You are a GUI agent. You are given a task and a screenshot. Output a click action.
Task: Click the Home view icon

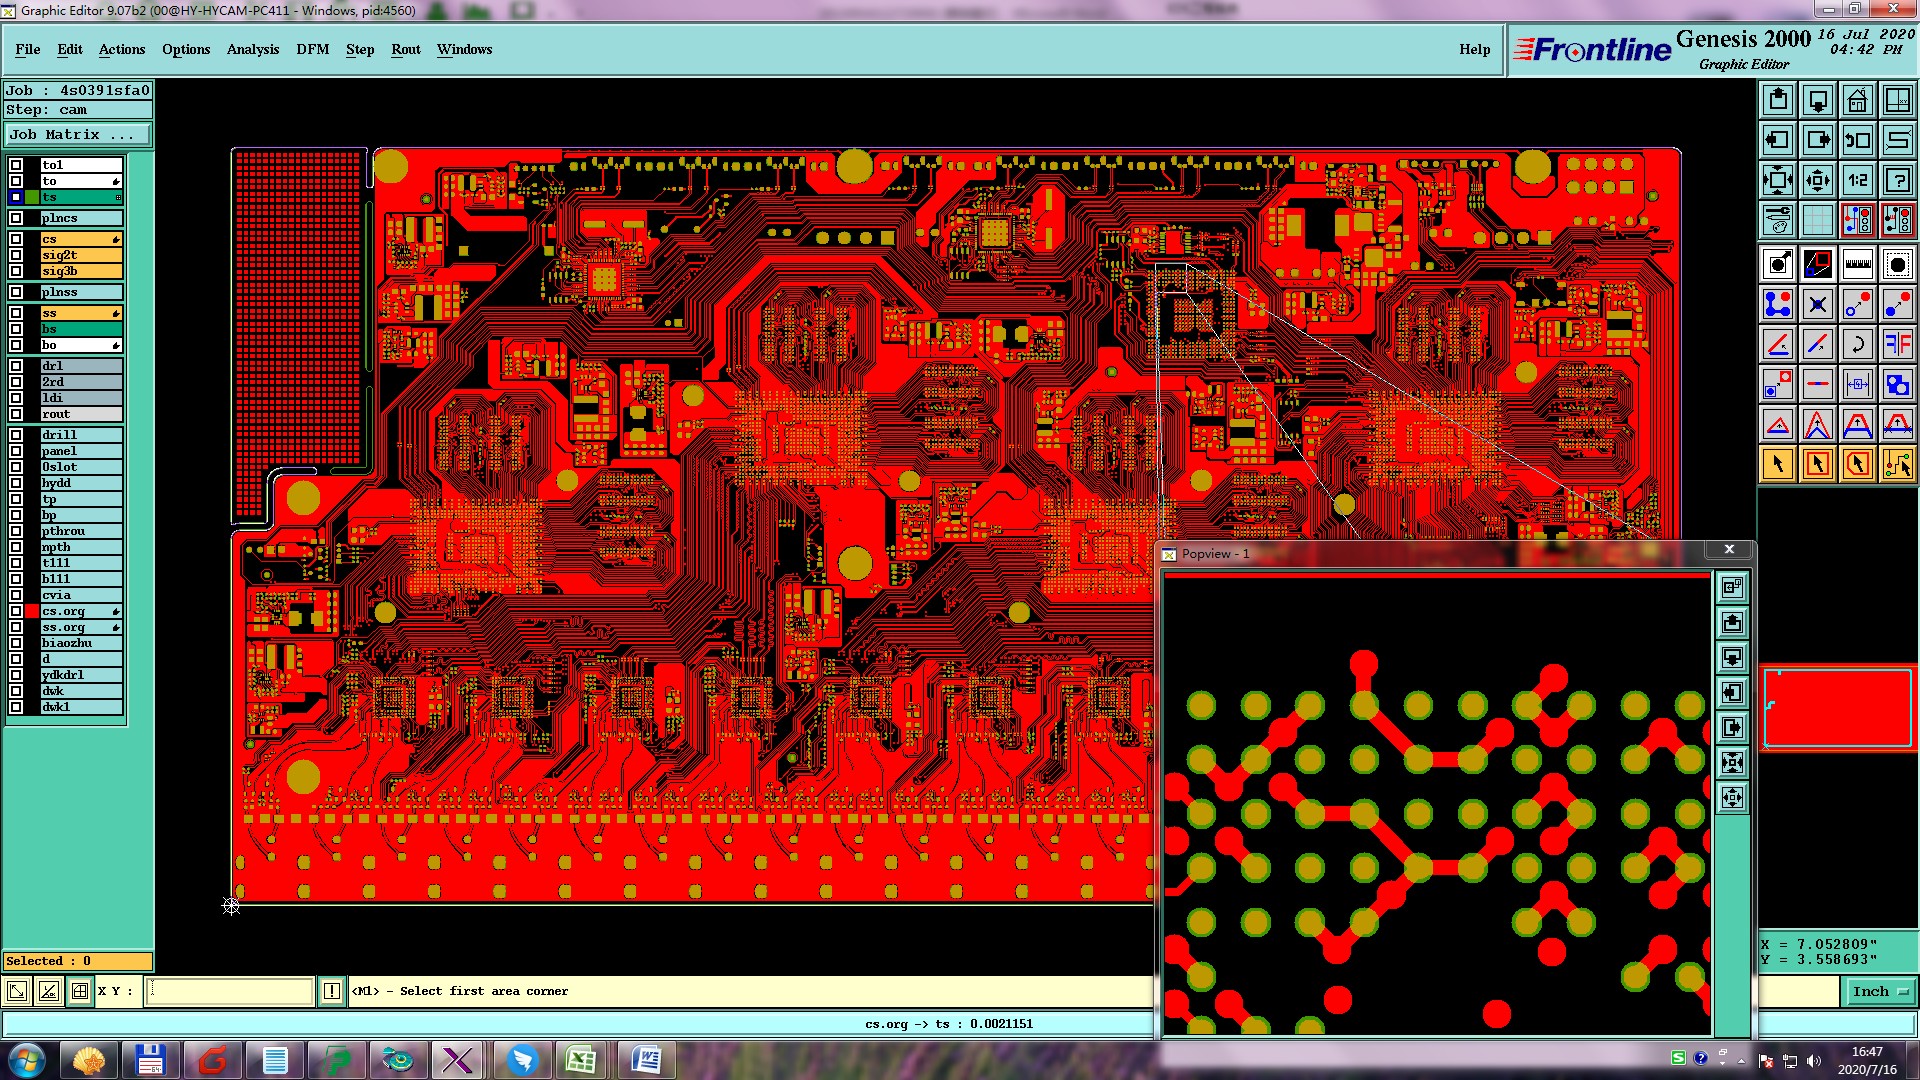click(1857, 100)
